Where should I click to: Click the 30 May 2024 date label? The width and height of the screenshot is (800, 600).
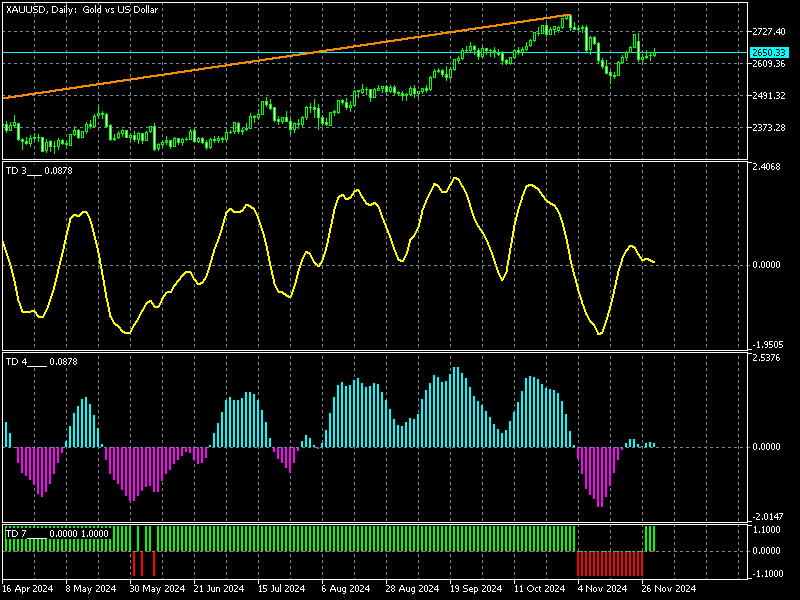[x=157, y=589]
